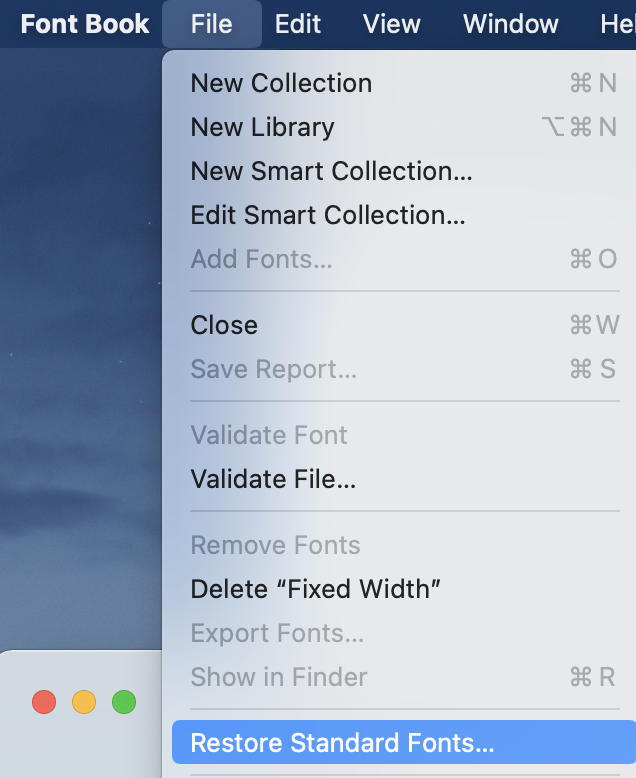Select Show in Finder option
The height and width of the screenshot is (778, 636).
click(x=279, y=677)
